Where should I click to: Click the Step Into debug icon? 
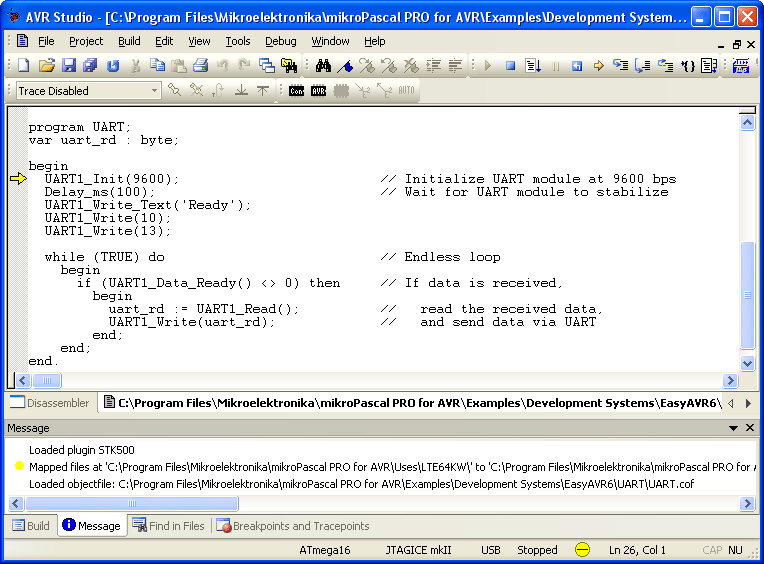point(620,65)
